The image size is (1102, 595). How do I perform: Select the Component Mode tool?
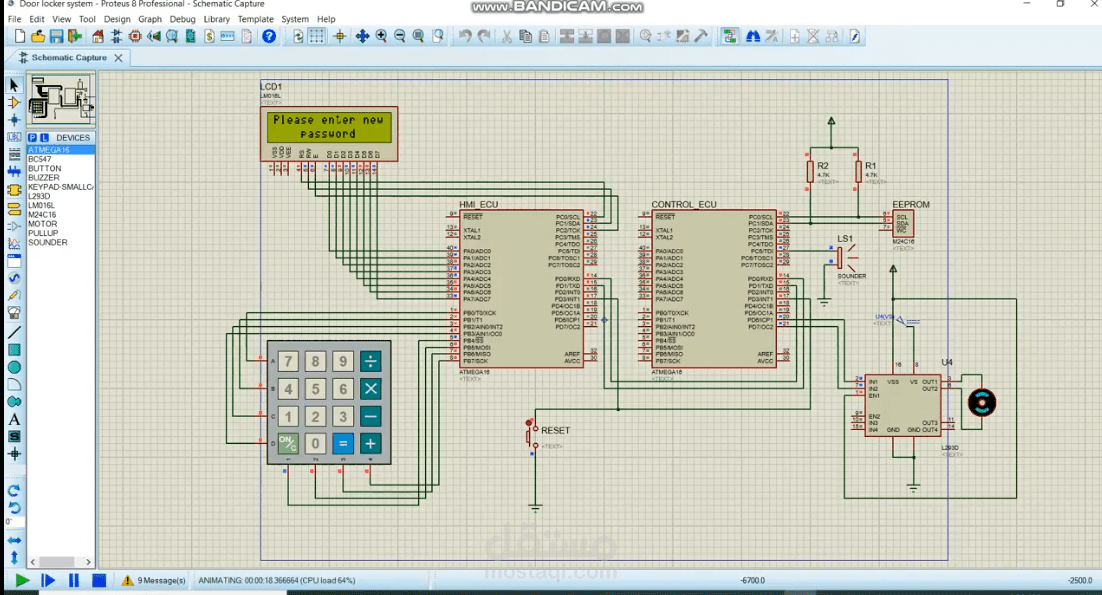point(14,103)
